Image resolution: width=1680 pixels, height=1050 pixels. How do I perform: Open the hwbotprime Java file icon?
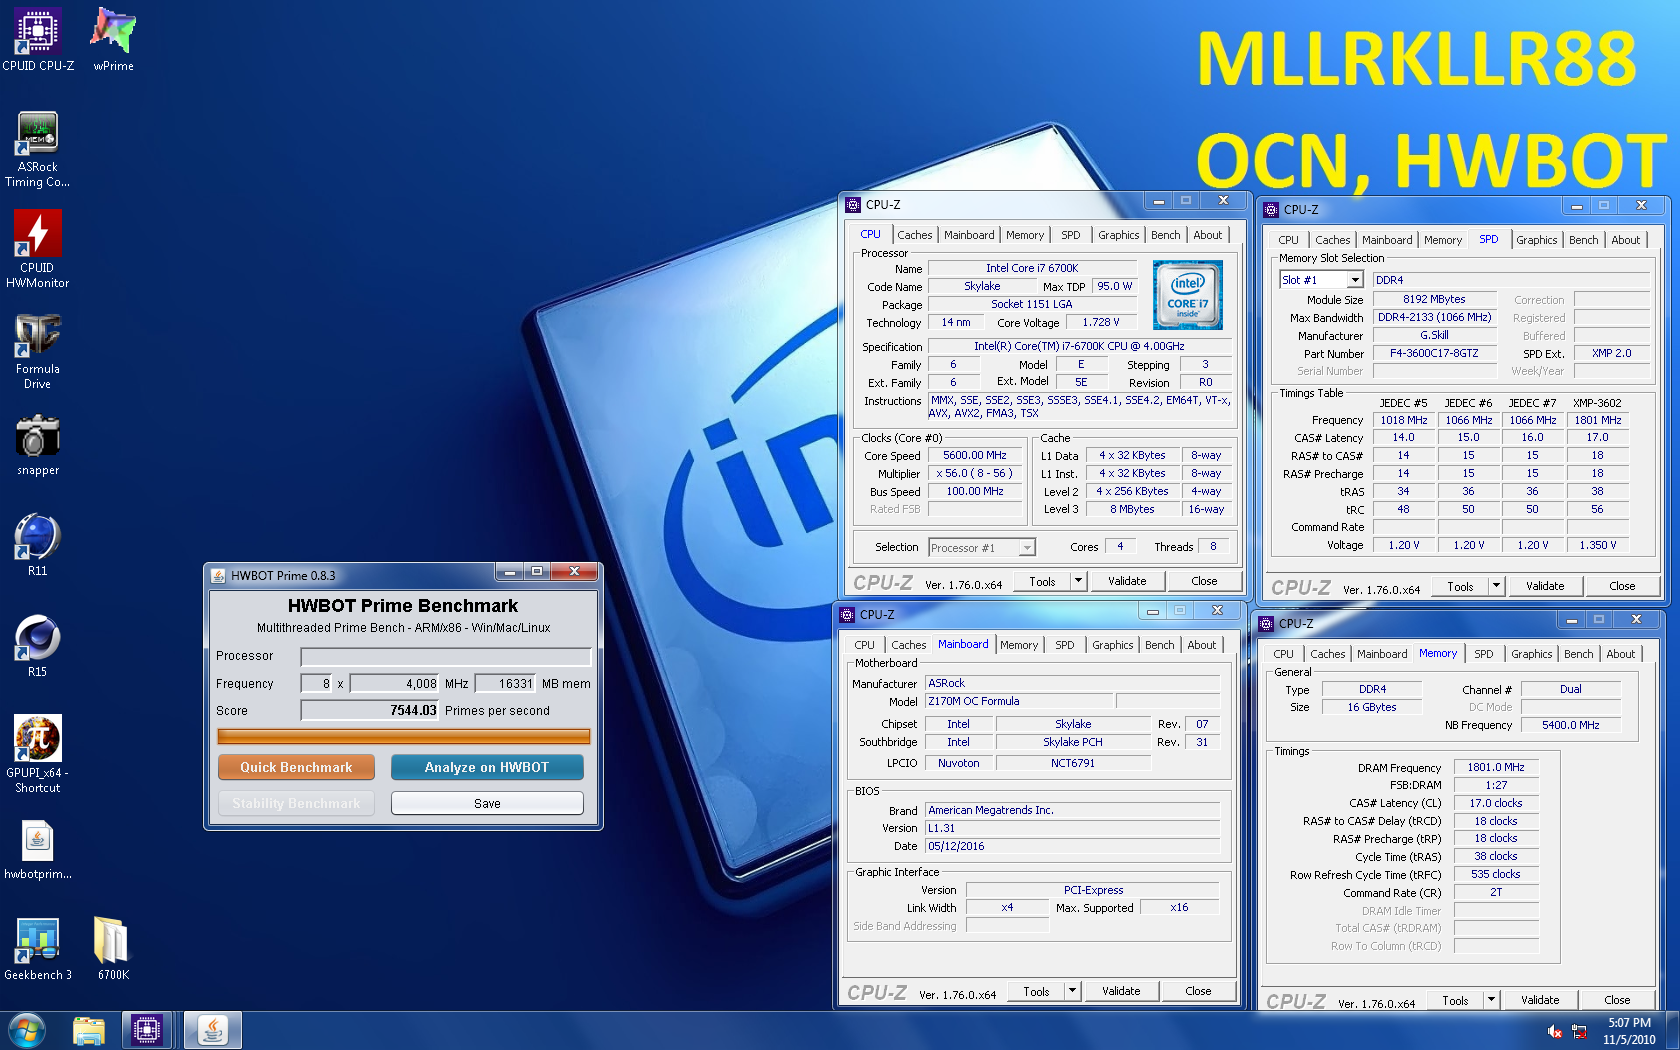38,850
